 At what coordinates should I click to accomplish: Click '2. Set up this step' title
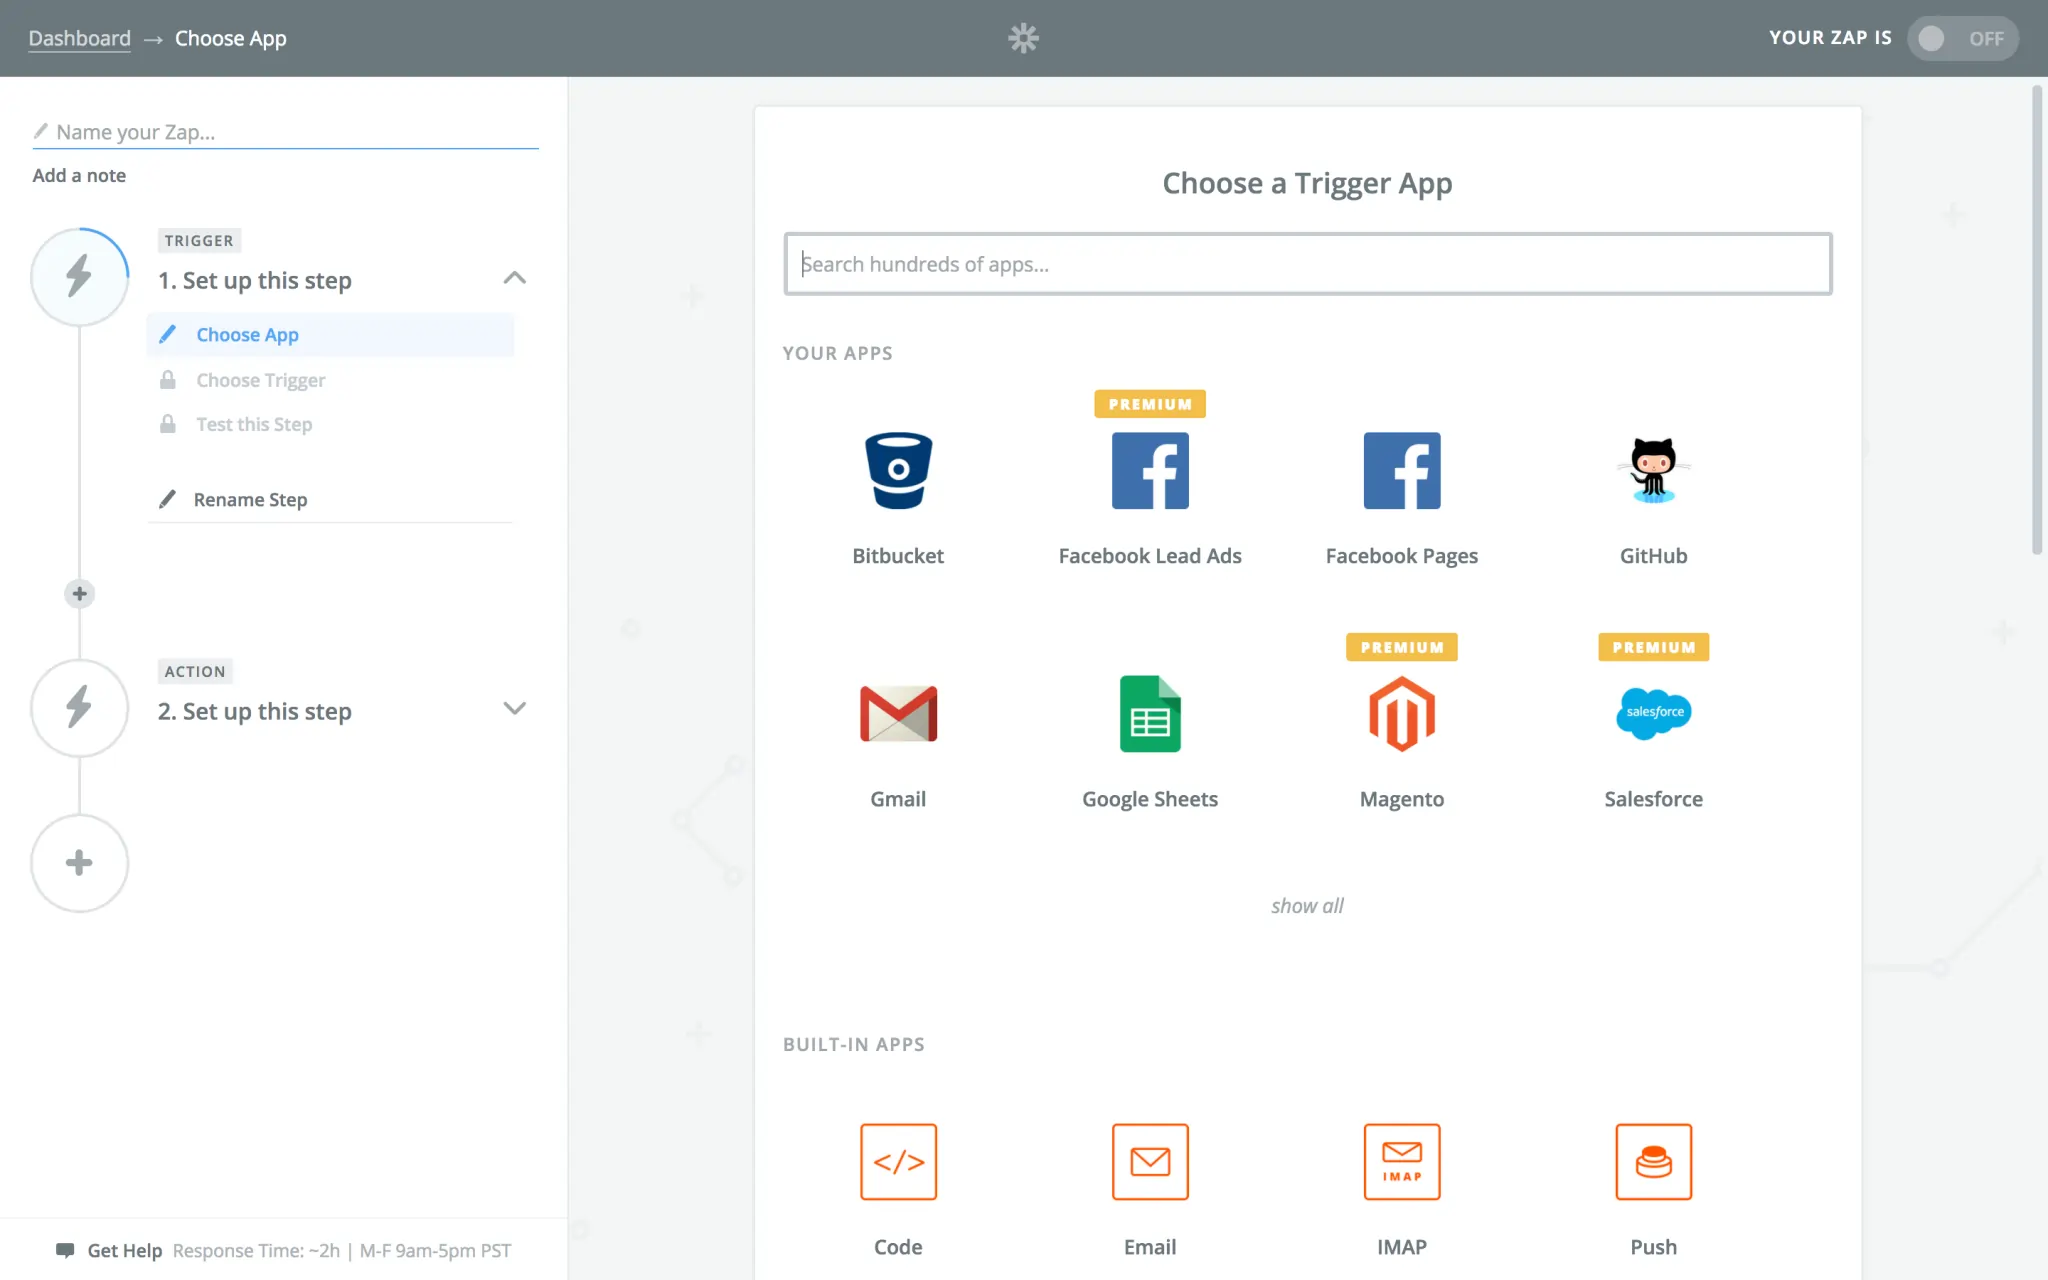pos(254,711)
